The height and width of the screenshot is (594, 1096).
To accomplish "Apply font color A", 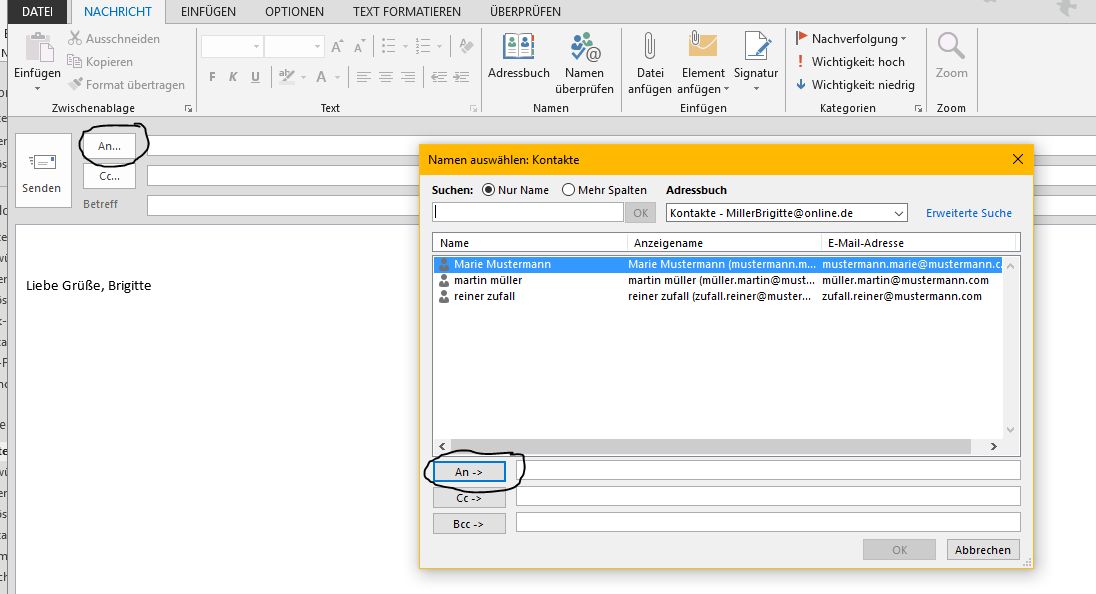I will coord(322,77).
